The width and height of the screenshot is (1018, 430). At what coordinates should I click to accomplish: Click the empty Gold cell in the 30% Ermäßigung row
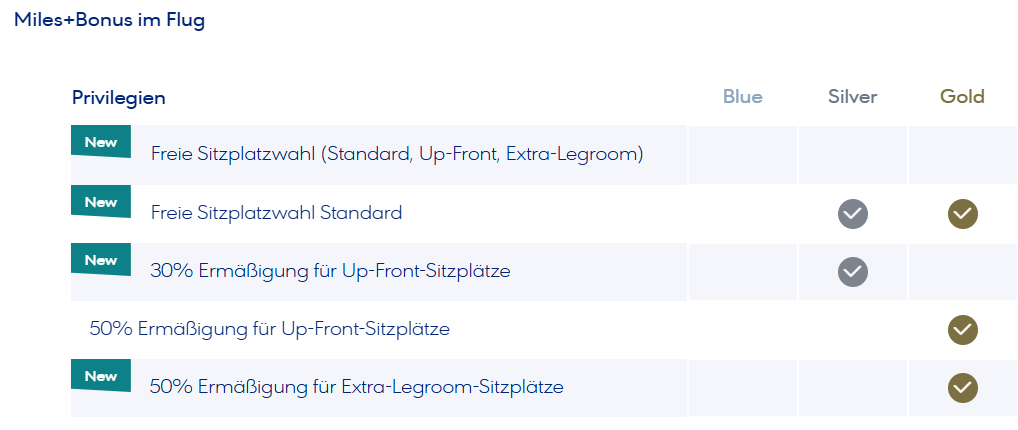tap(963, 271)
